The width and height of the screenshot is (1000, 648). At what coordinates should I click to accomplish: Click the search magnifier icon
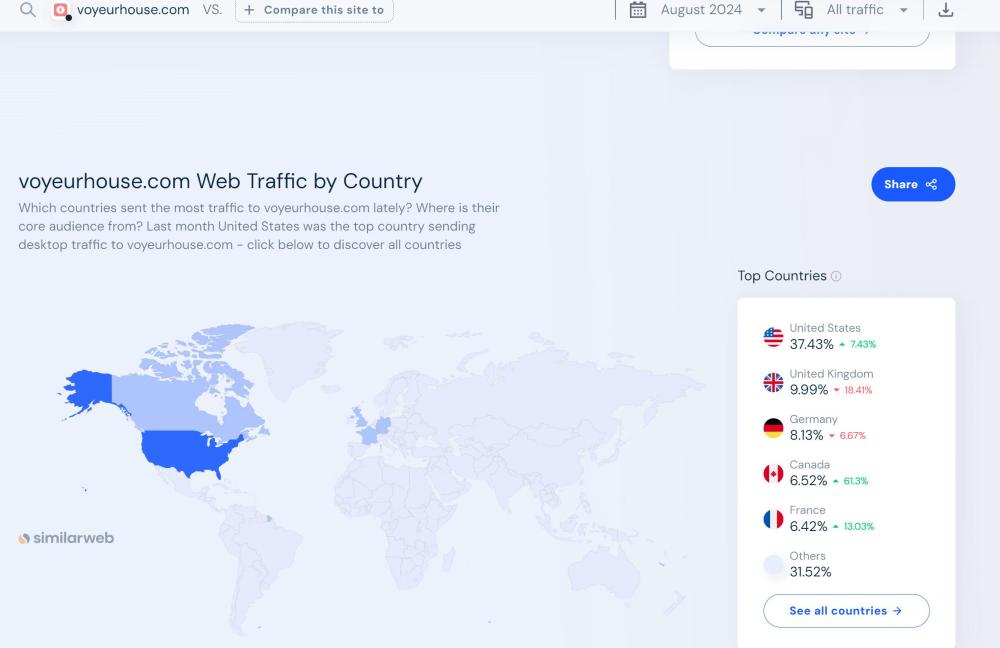coord(28,10)
